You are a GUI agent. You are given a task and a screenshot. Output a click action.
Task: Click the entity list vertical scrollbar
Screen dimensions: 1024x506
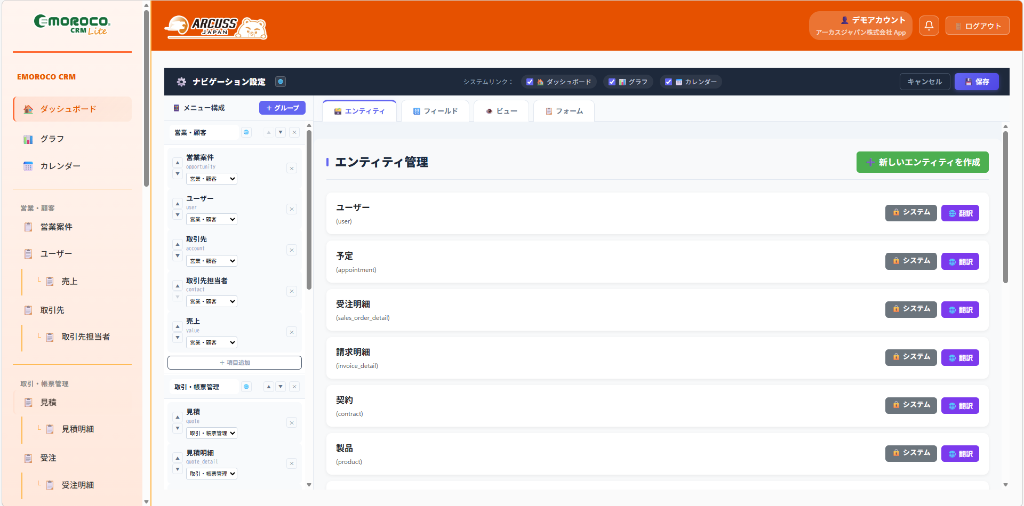(x=1006, y=206)
